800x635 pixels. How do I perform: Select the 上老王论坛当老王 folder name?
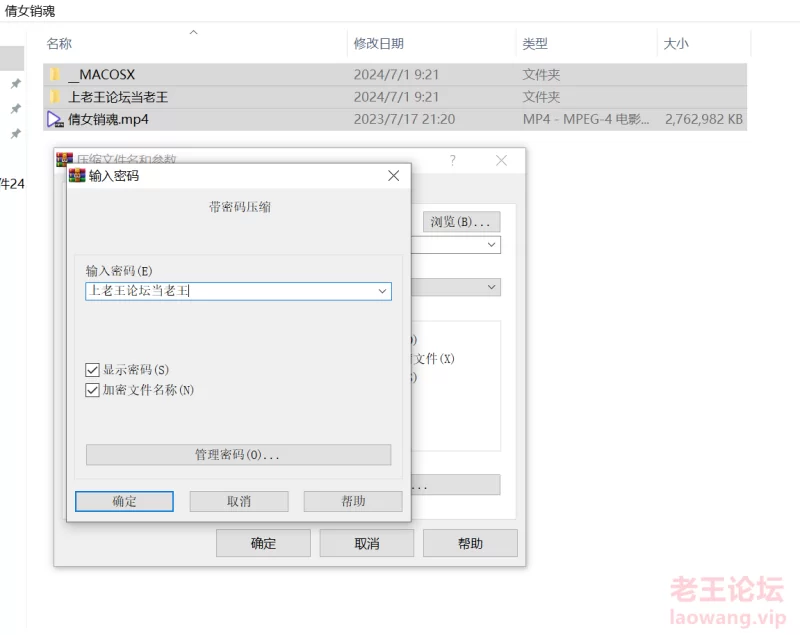[118, 97]
